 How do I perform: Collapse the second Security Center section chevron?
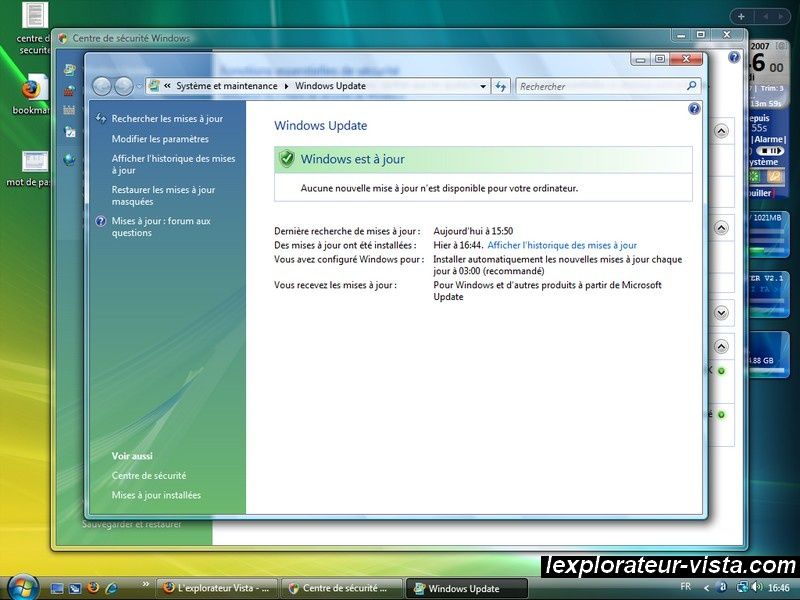pos(721,228)
